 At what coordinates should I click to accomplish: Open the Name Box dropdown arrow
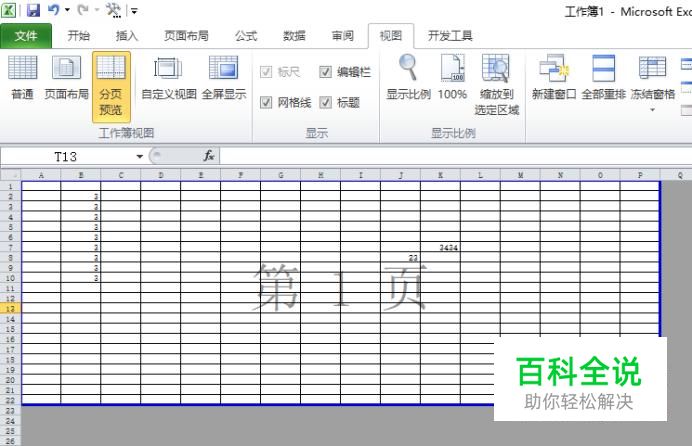coord(139,157)
